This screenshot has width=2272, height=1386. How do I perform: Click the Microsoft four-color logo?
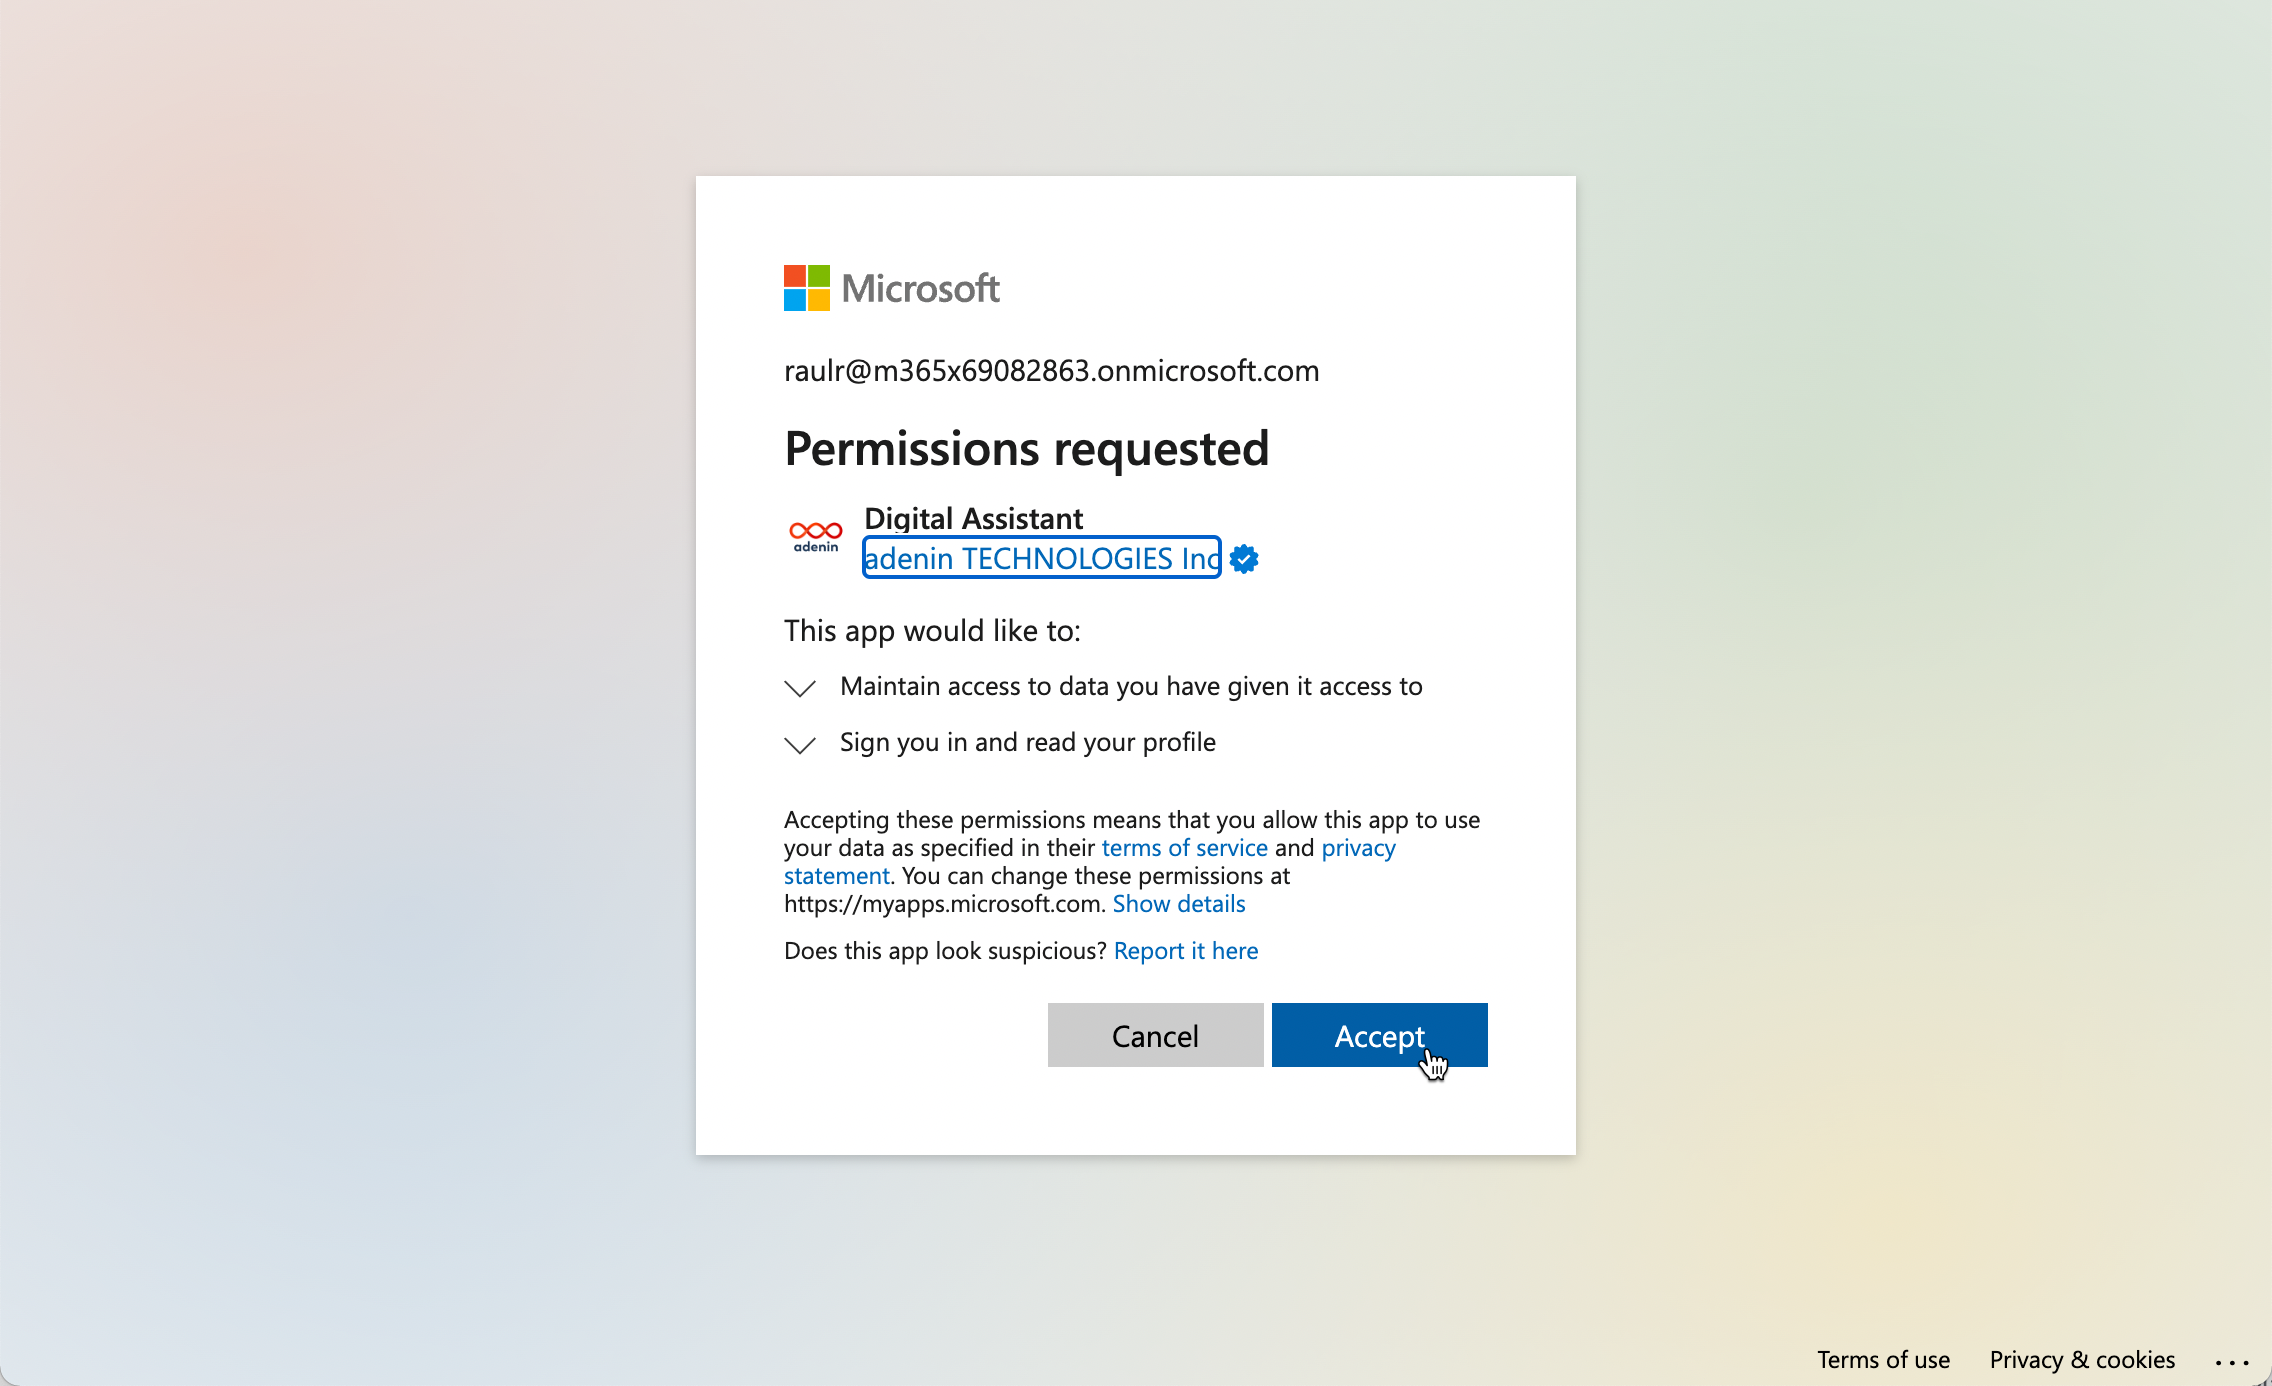(806, 288)
